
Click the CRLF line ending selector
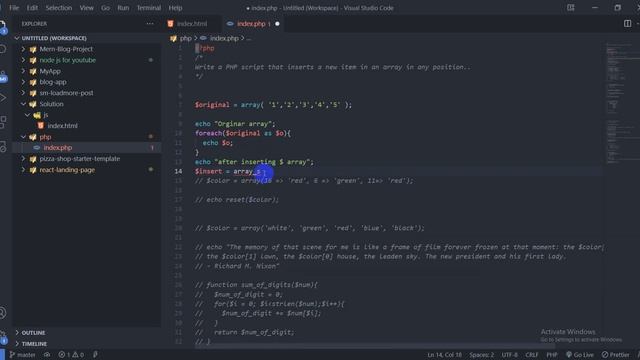click(532, 355)
